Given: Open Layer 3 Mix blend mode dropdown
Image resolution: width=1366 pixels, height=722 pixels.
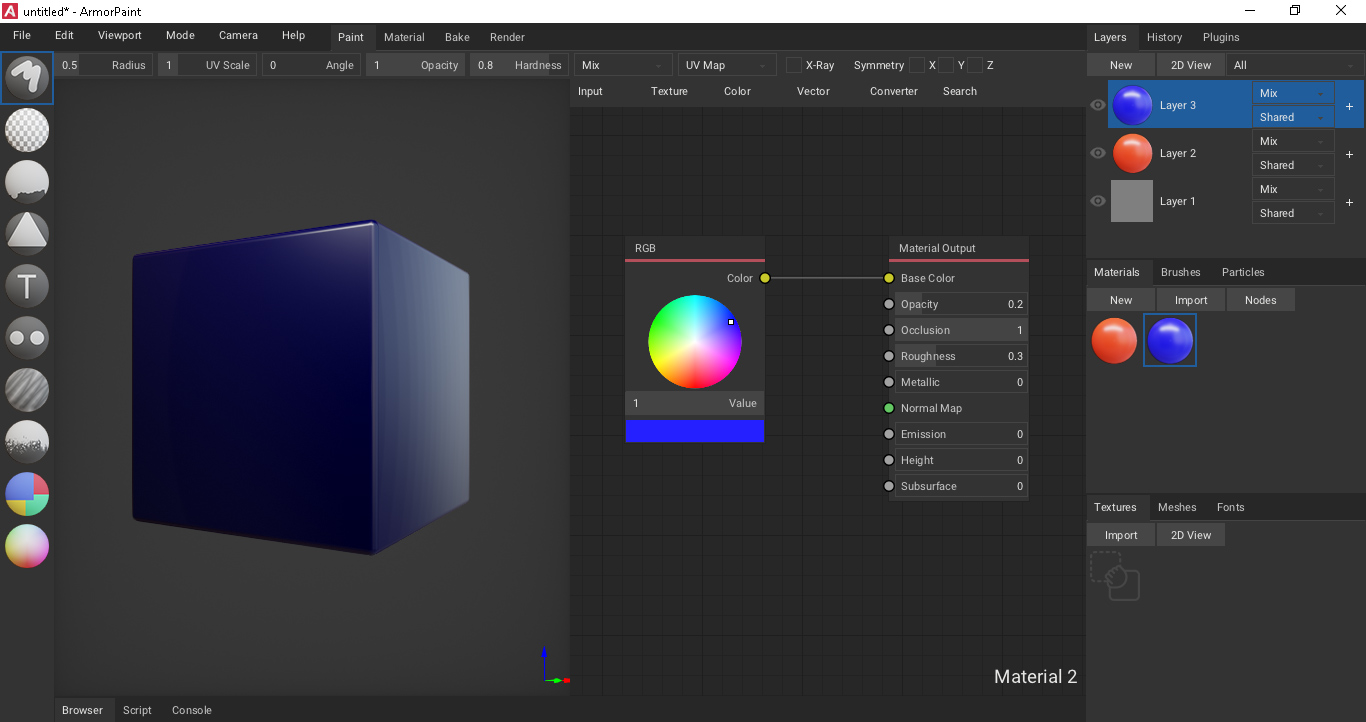Looking at the screenshot, I should (1293, 93).
